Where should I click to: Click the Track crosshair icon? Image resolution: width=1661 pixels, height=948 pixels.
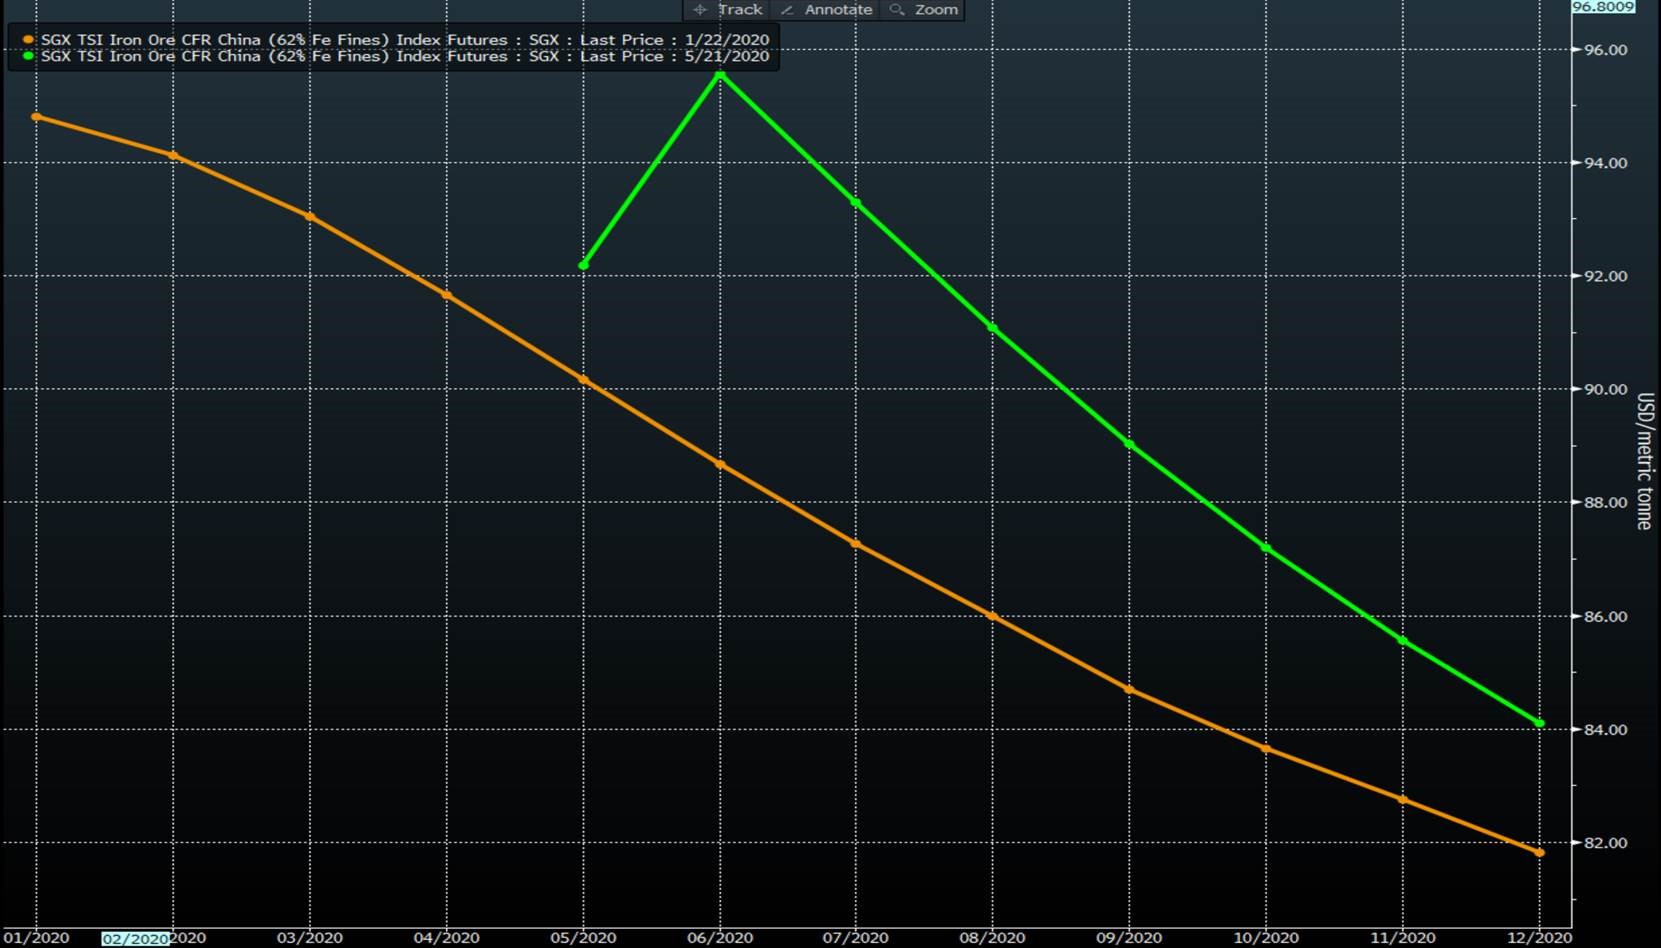click(700, 9)
